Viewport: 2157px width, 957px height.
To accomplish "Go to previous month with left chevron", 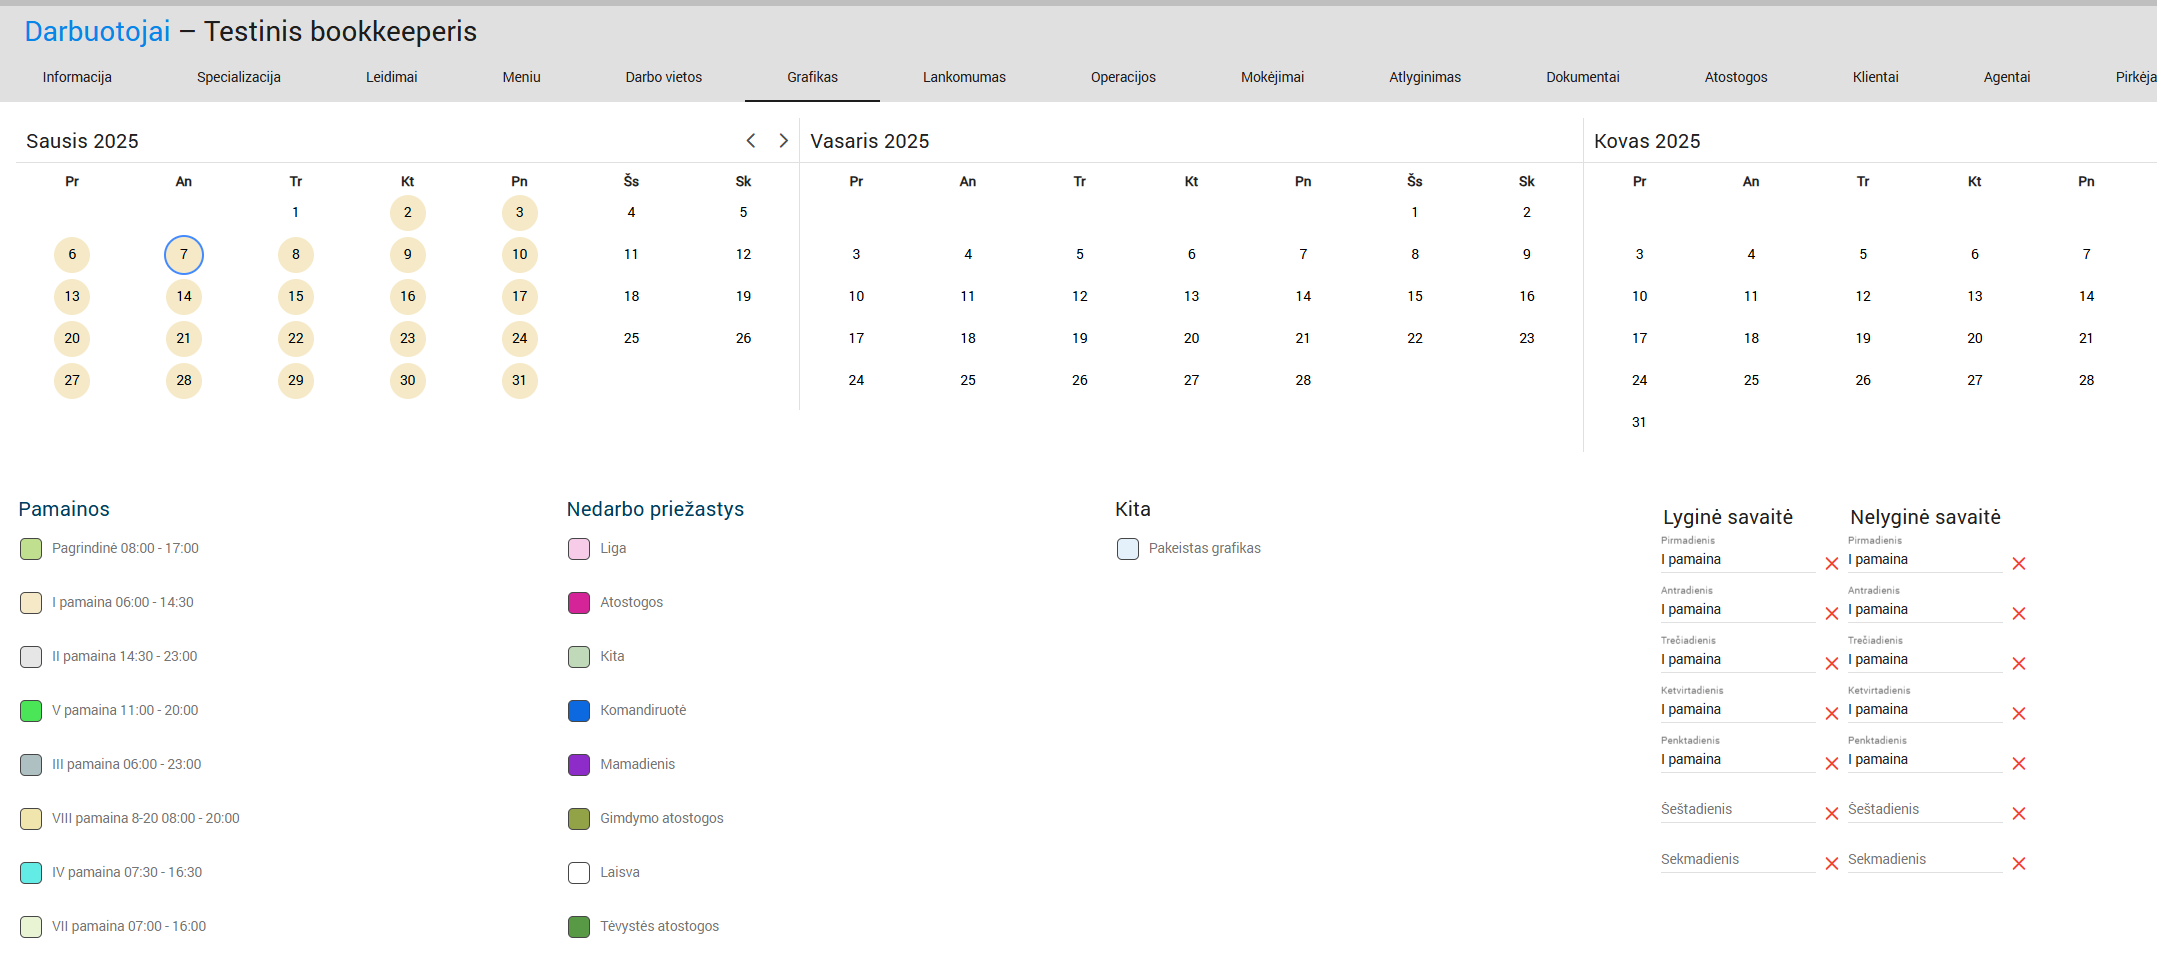I will pyautogui.click(x=751, y=141).
